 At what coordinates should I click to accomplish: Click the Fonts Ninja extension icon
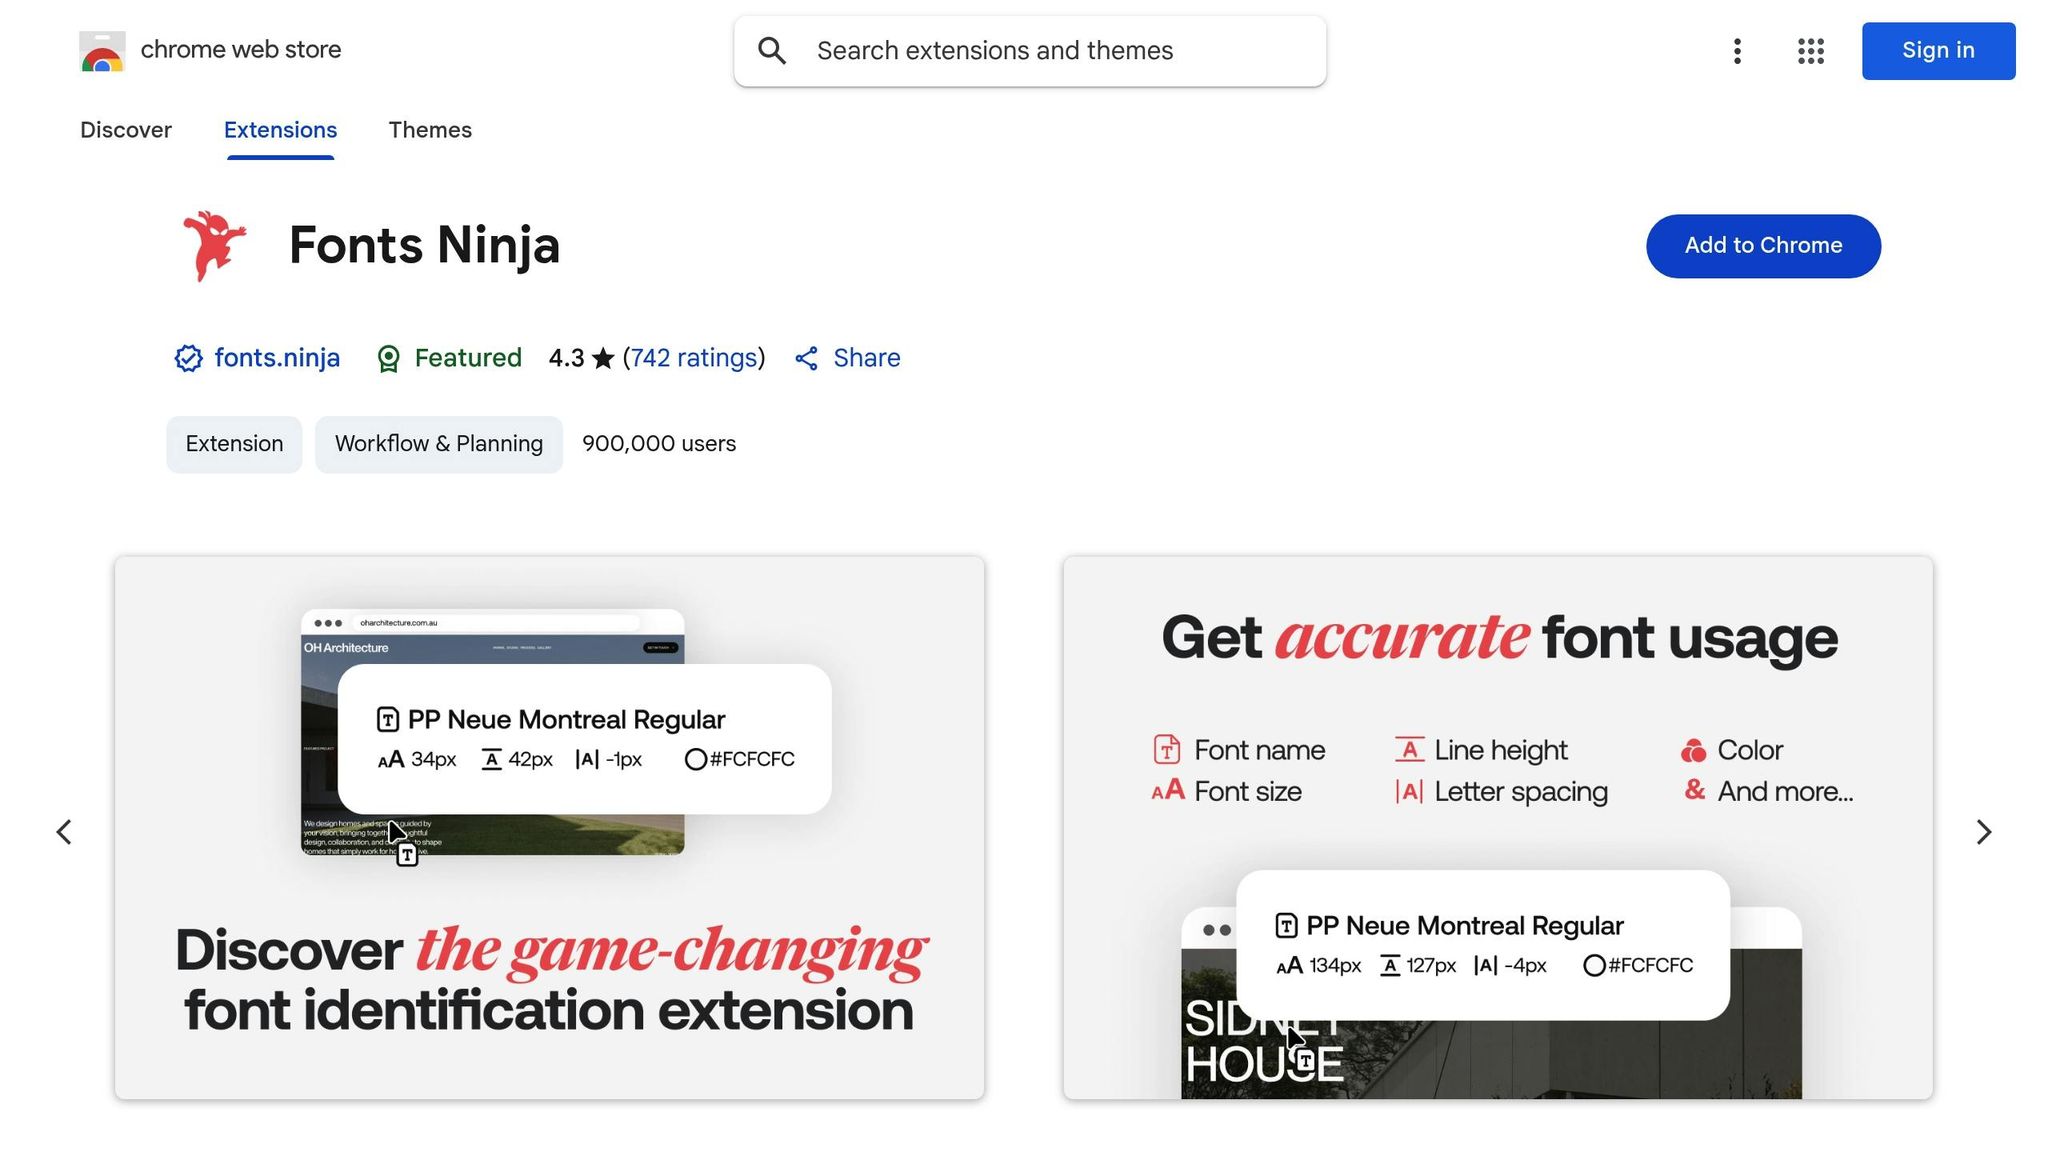click(214, 245)
